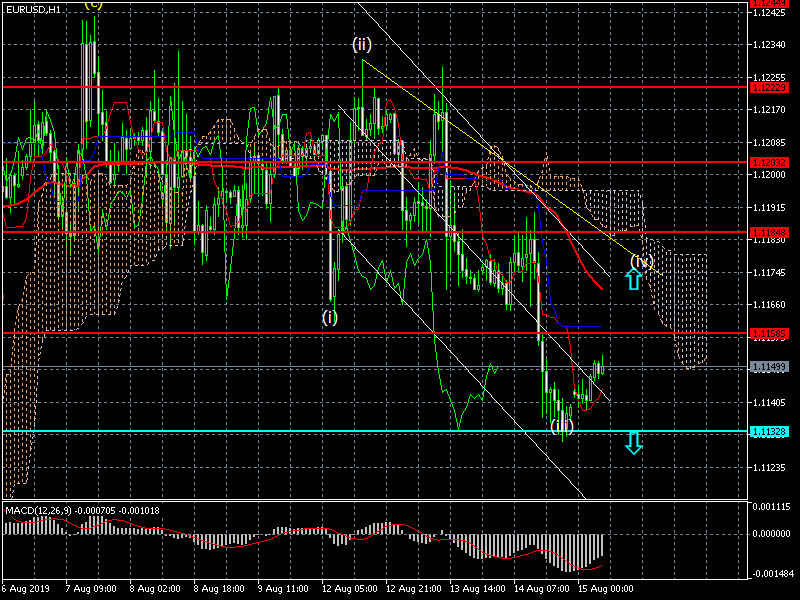Select the (i) wave label
This screenshot has width=800, height=600.
coord(330,317)
